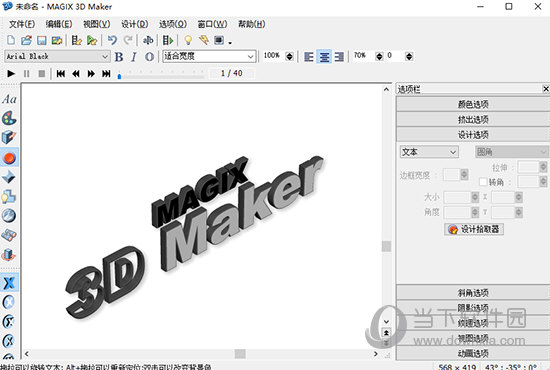Viewport: 550px width, 370px height.
Task: Expand the 斜角选项 panel section
Action: (473, 292)
